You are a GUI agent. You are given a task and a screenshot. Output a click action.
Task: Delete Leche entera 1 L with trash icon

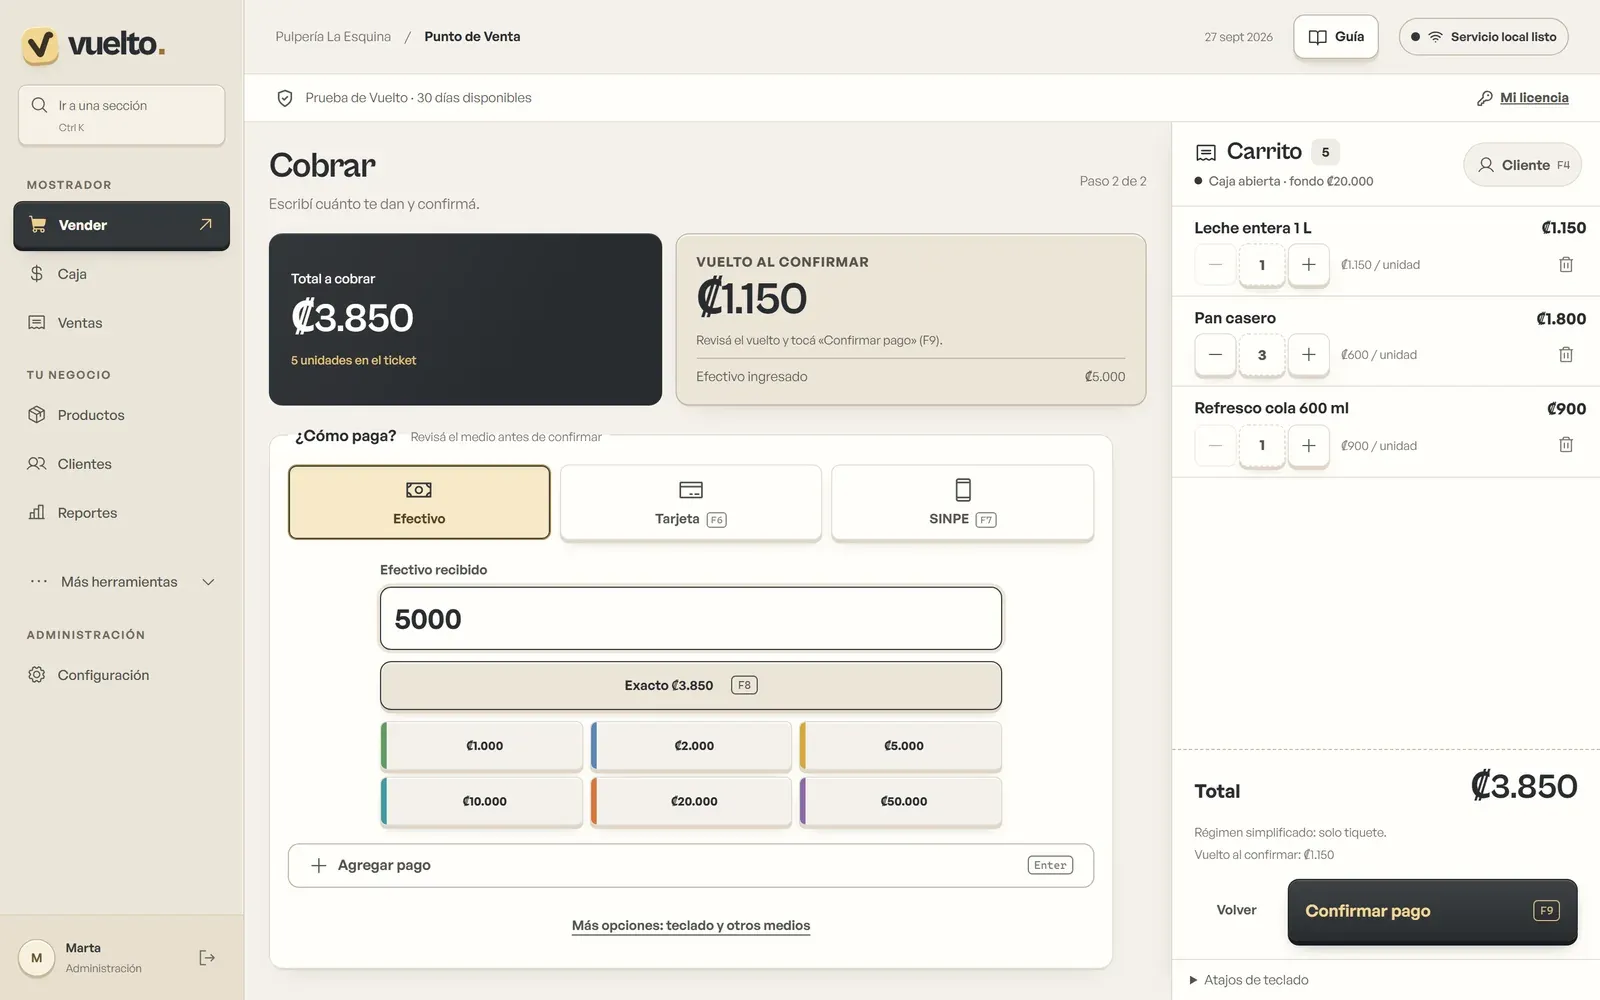click(1566, 265)
